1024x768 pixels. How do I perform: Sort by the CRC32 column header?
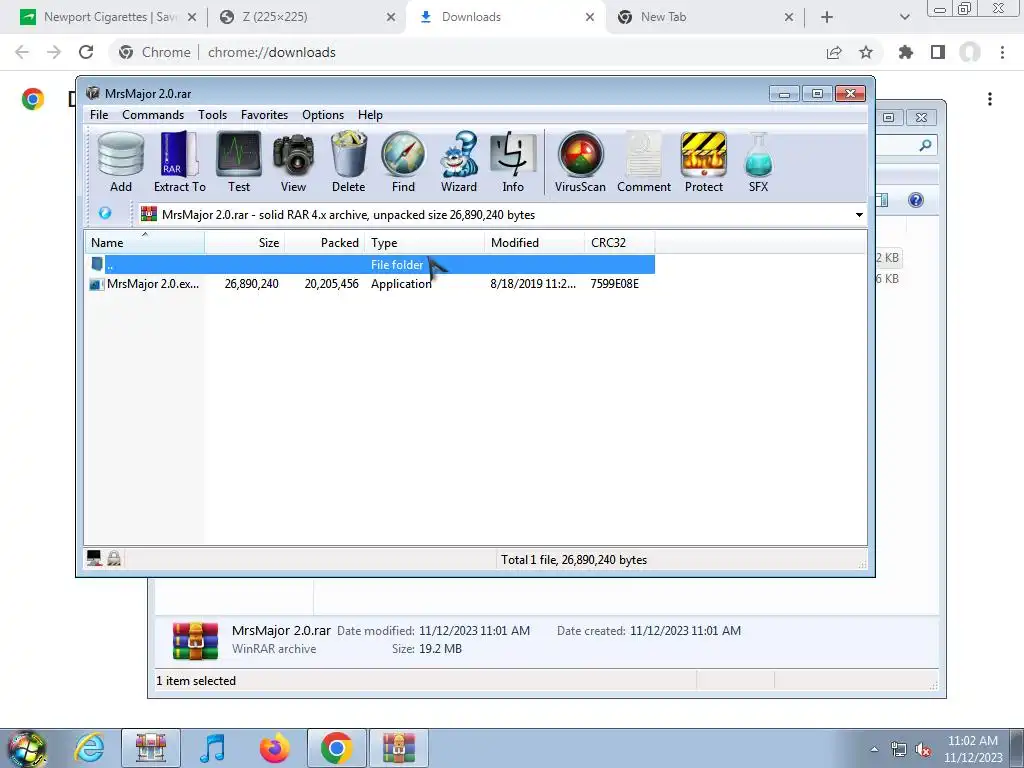click(x=620, y=243)
